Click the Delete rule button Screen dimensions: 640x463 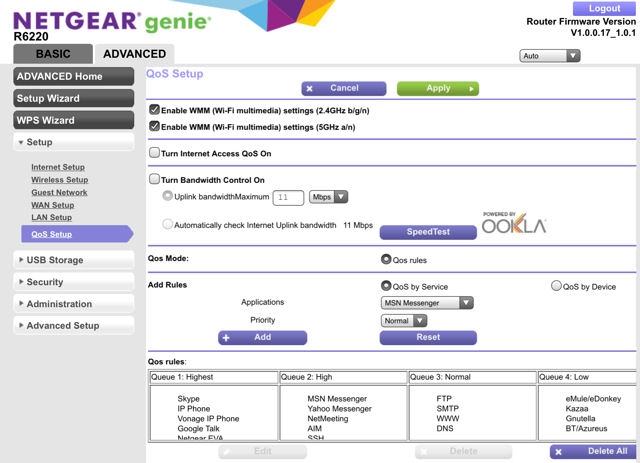463,451
